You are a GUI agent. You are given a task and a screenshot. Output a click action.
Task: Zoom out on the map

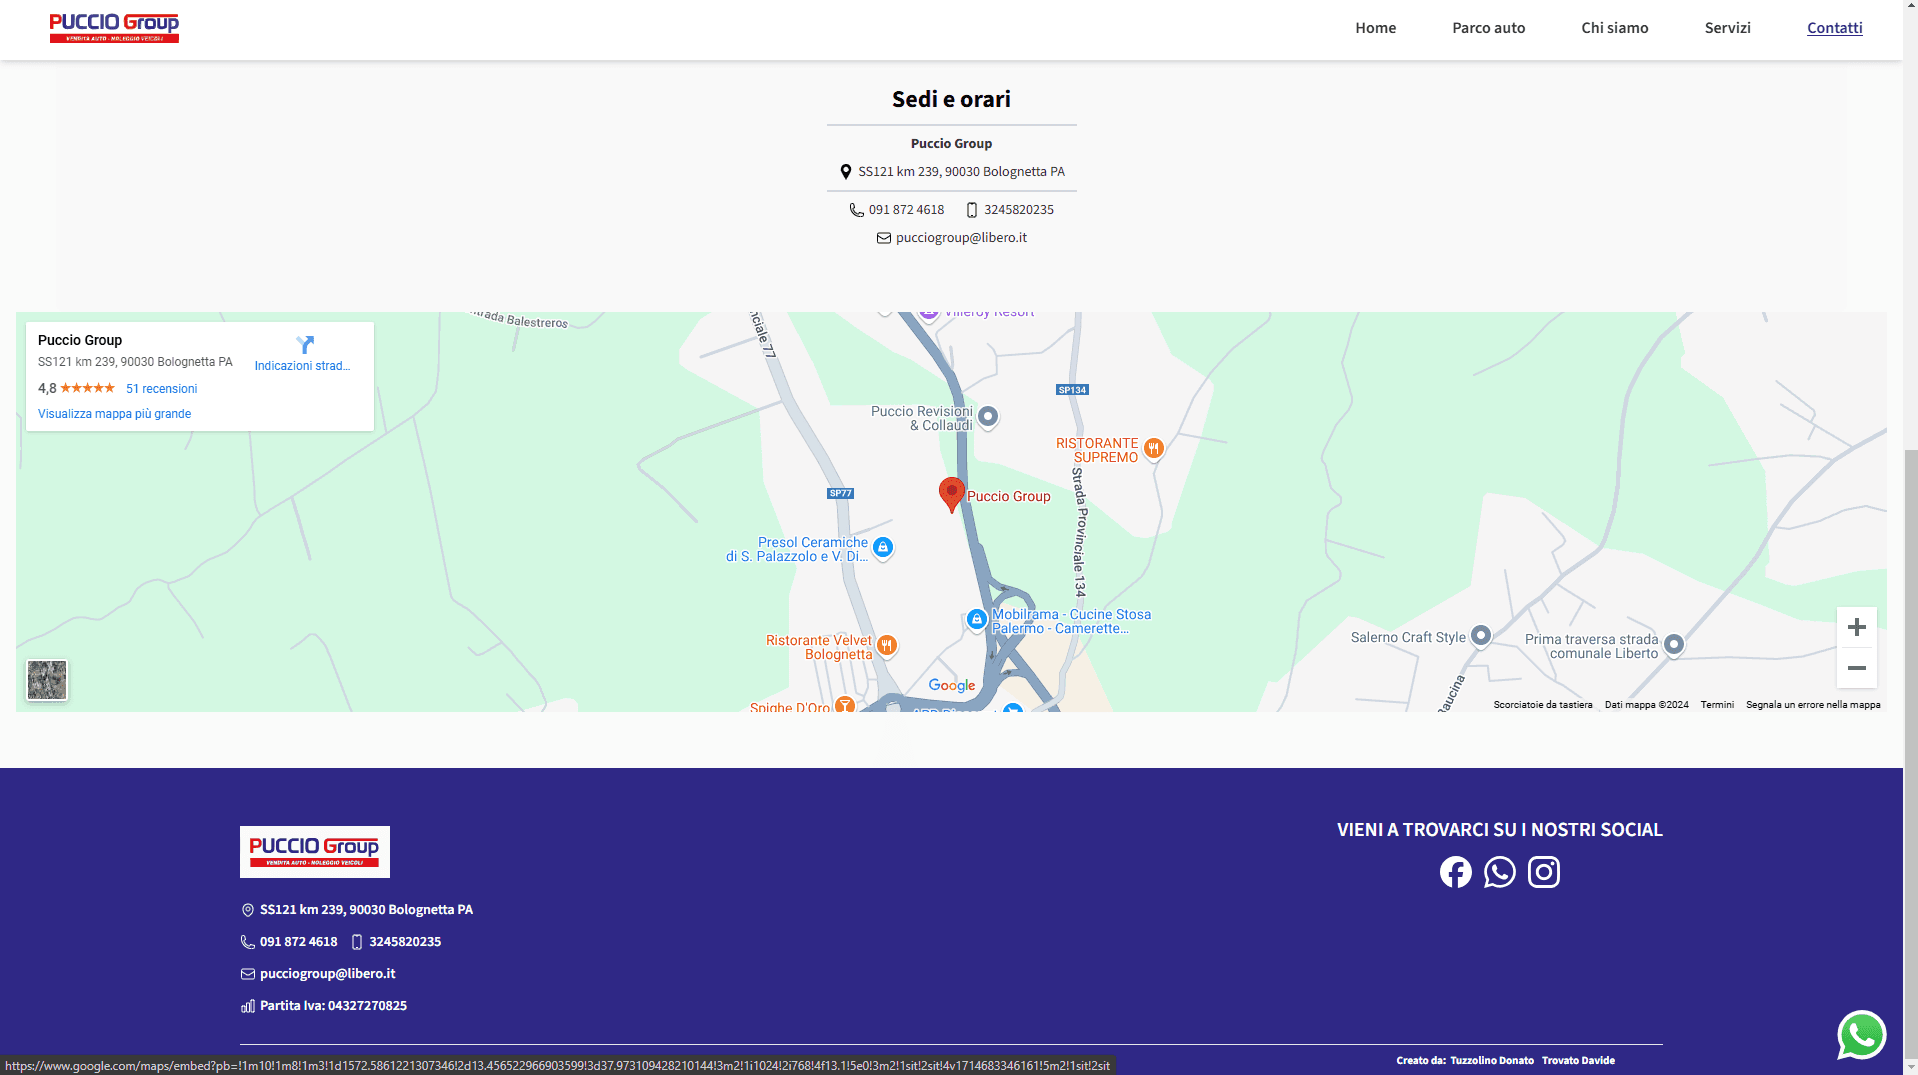(x=1856, y=668)
